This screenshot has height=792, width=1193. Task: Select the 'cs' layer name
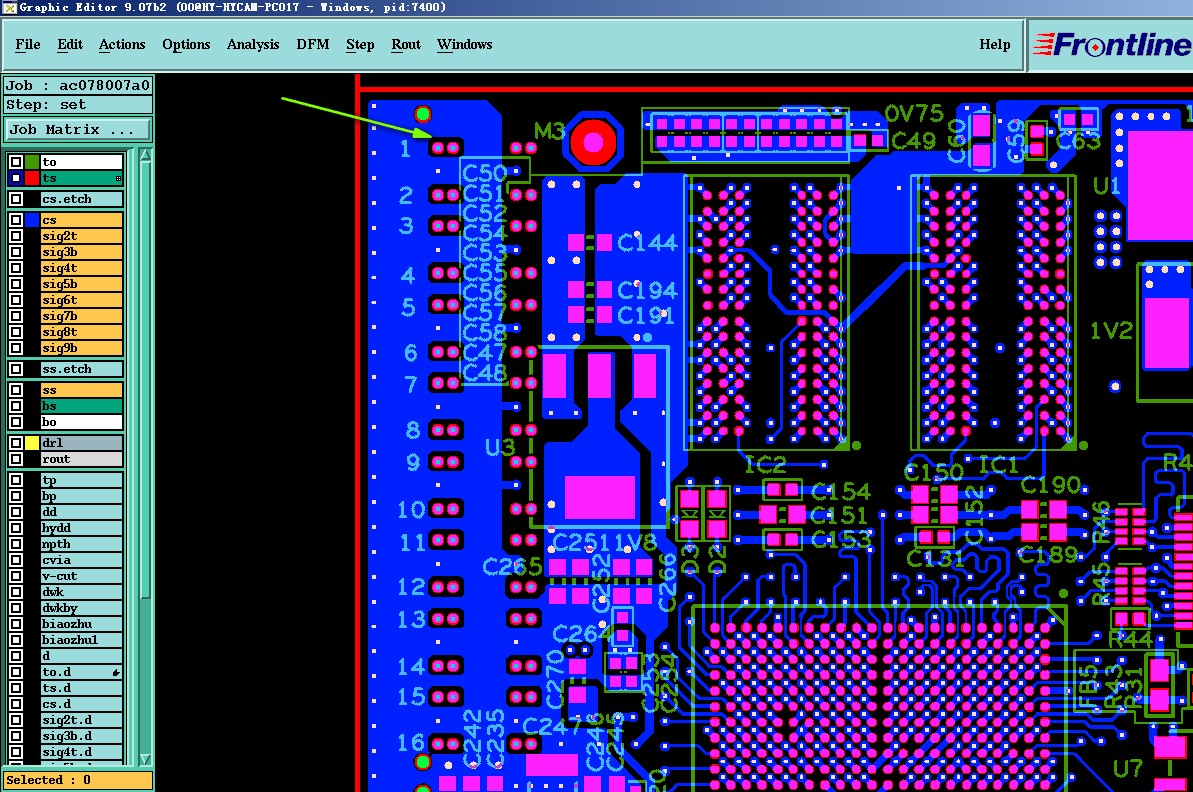[81, 220]
